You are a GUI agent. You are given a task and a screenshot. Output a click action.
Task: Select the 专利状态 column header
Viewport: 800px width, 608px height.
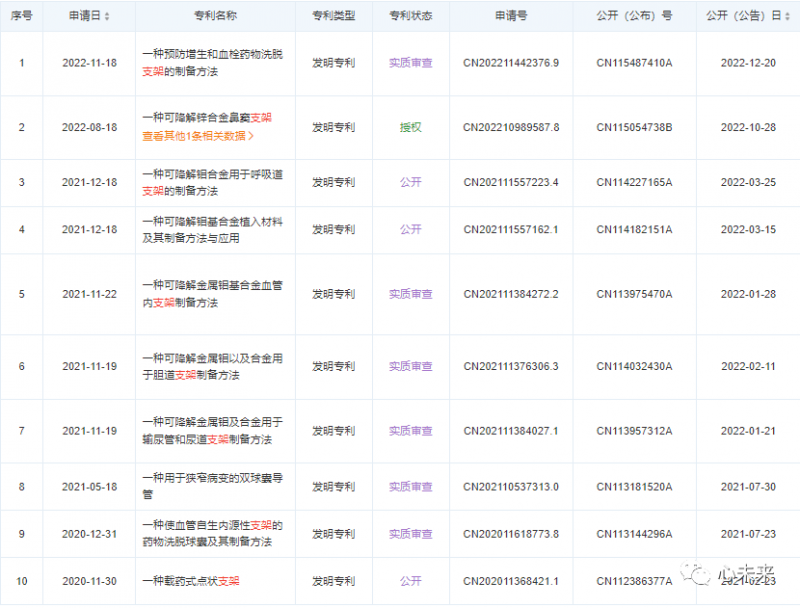(x=410, y=17)
